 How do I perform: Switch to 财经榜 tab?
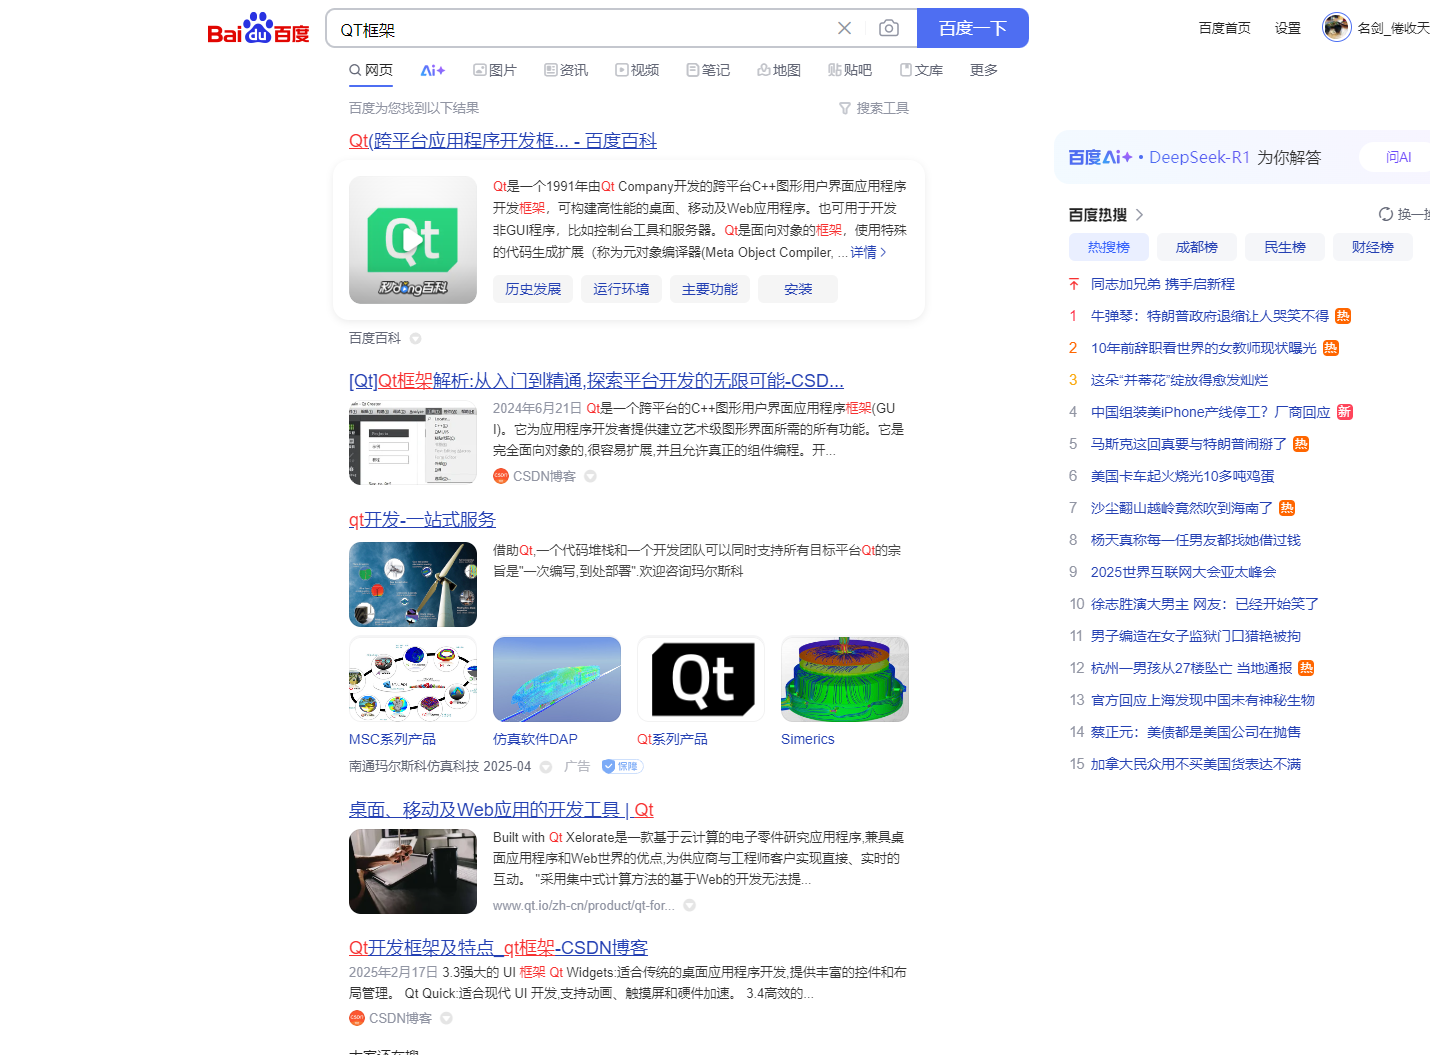1373,247
